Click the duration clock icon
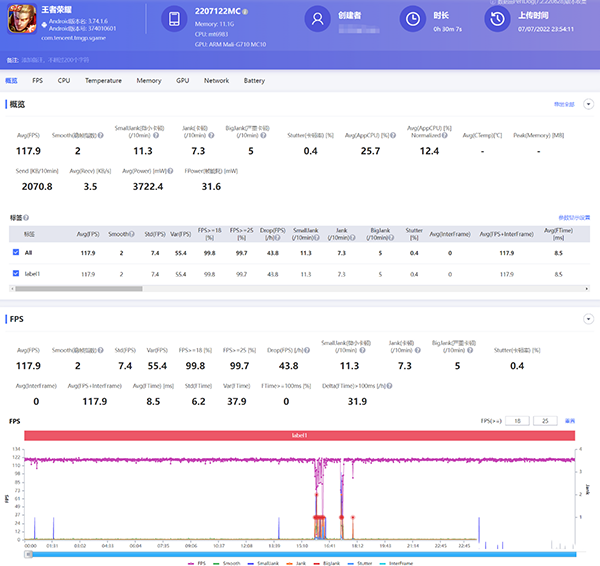Screen dimensions: 600x566 pos(412,19)
